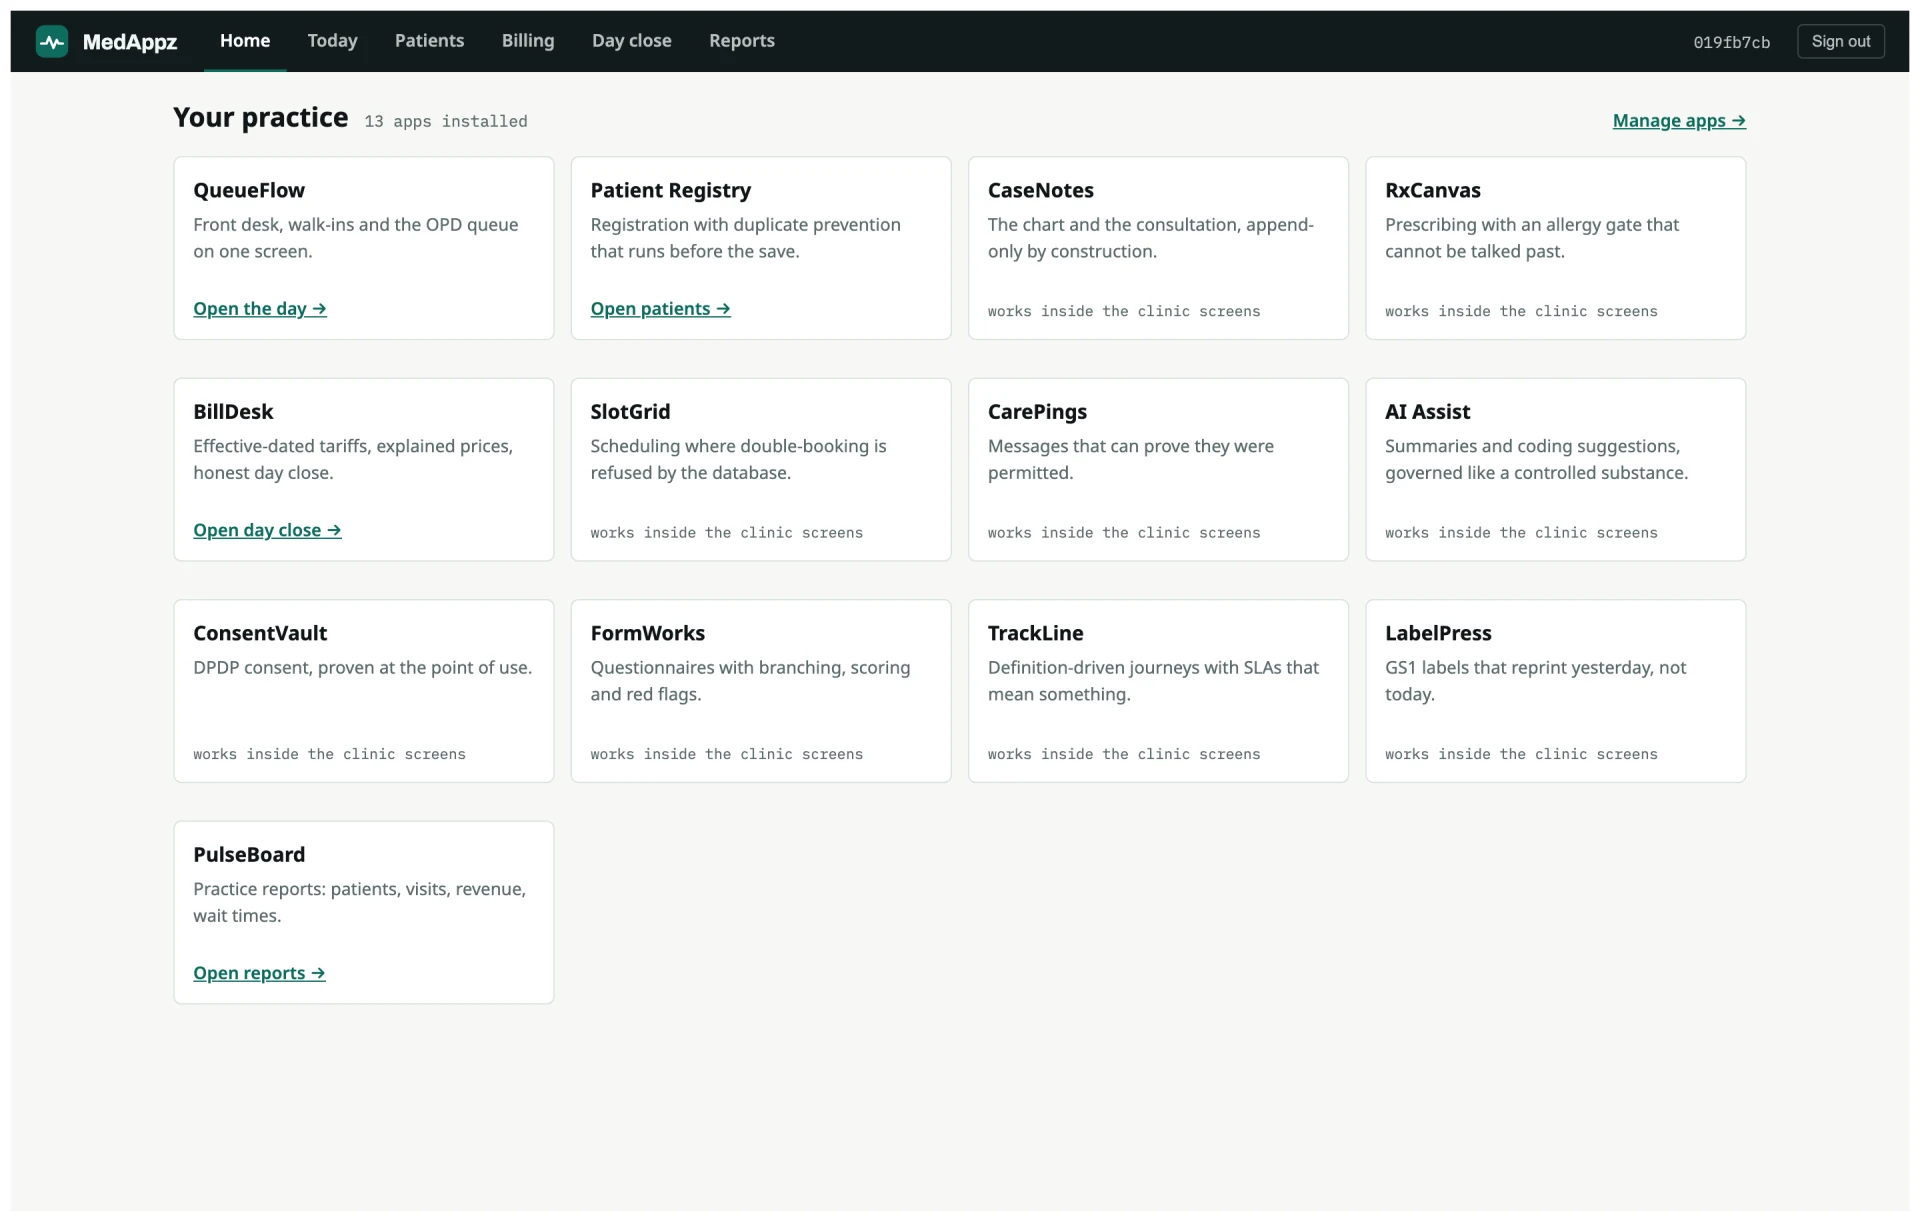Select the SlotGrid card title

tap(630, 412)
